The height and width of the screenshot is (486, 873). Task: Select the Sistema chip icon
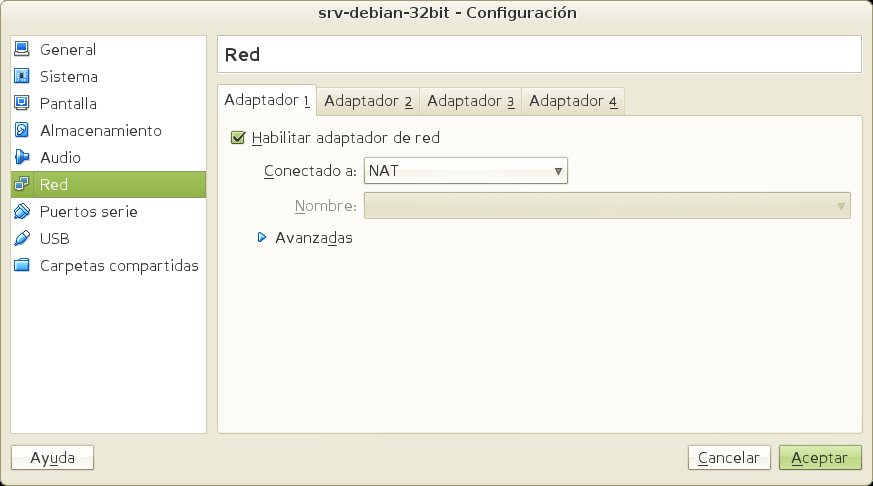pos(22,76)
